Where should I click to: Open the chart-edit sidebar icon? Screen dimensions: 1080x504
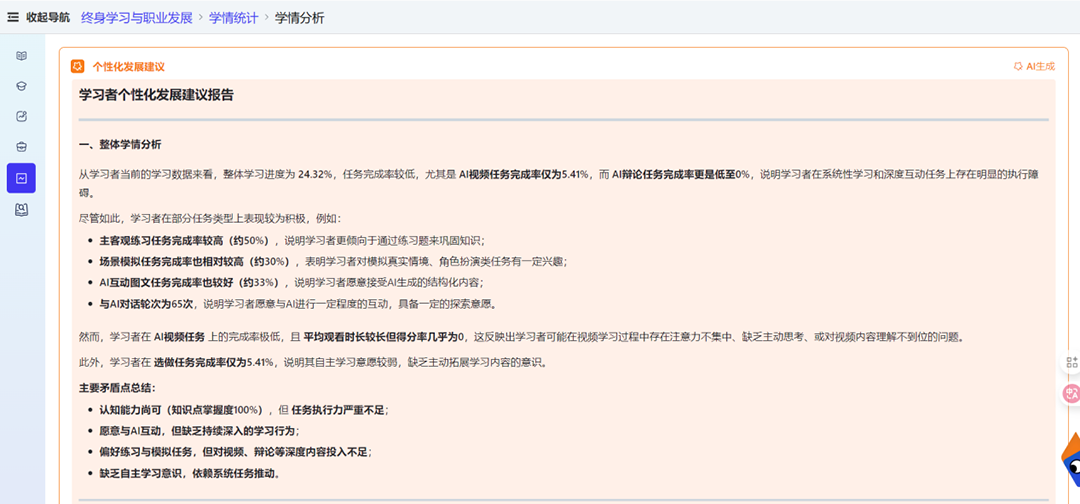click(21, 116)
